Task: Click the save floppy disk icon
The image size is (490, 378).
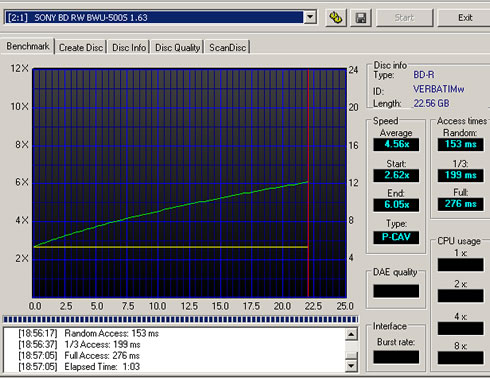Action: 361,18
